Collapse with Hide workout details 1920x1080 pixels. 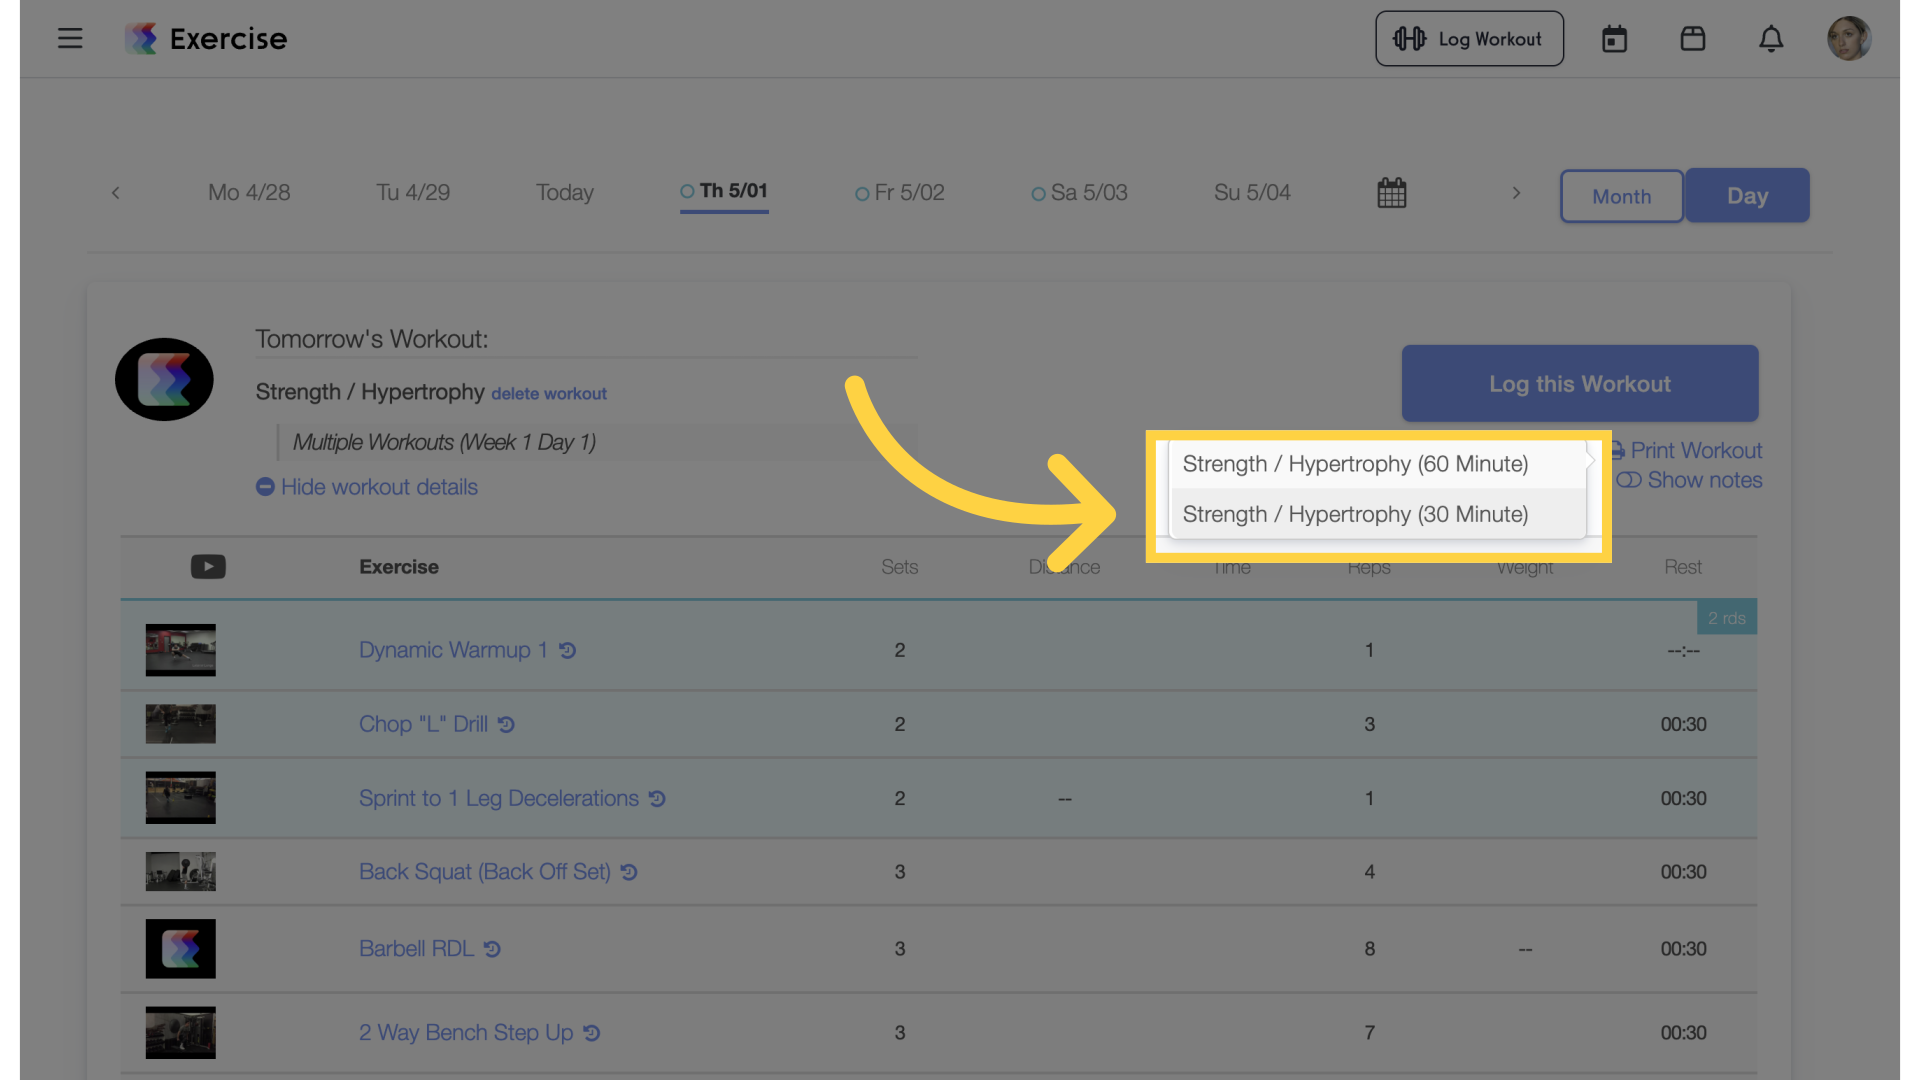(x=367, y=487)
